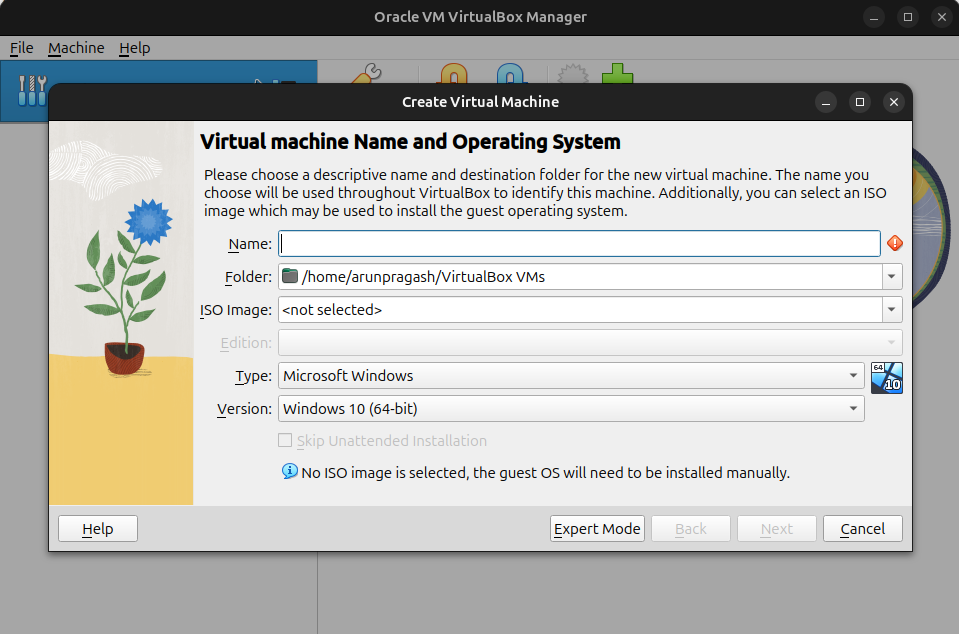Select the Tools icon in VirtualBox Manager sidebar

[x=32, y=90]
